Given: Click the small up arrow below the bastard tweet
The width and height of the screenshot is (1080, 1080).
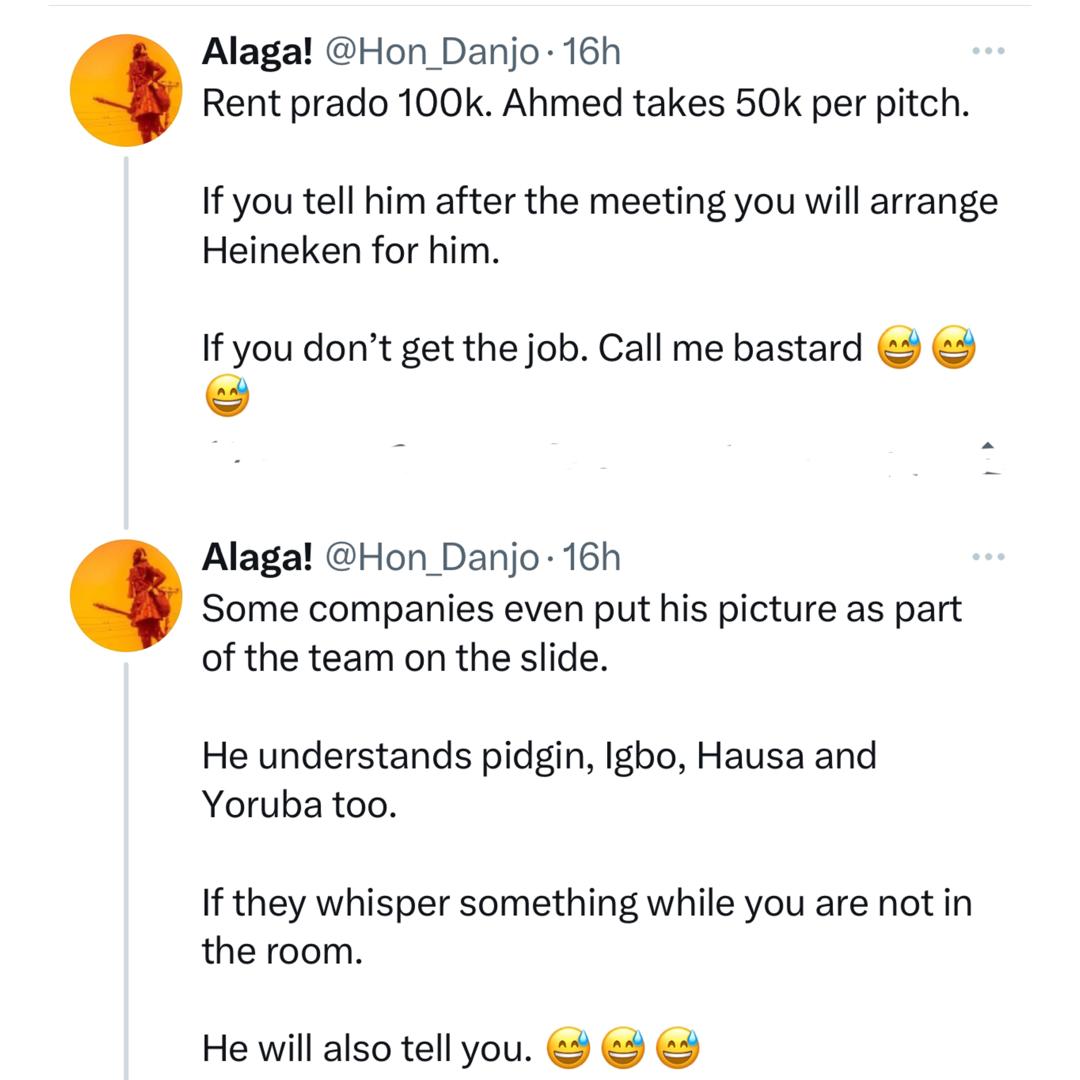Looking at the screenshot, I should point(987,445).
